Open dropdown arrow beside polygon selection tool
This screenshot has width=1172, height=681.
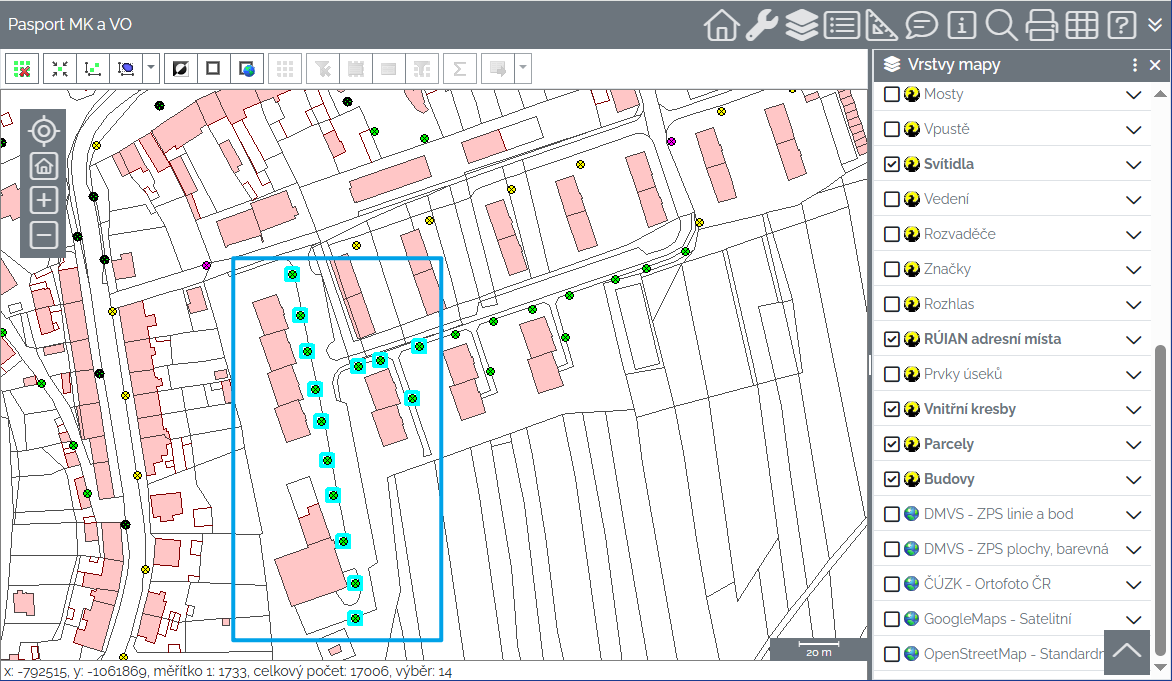click(151, 69)
